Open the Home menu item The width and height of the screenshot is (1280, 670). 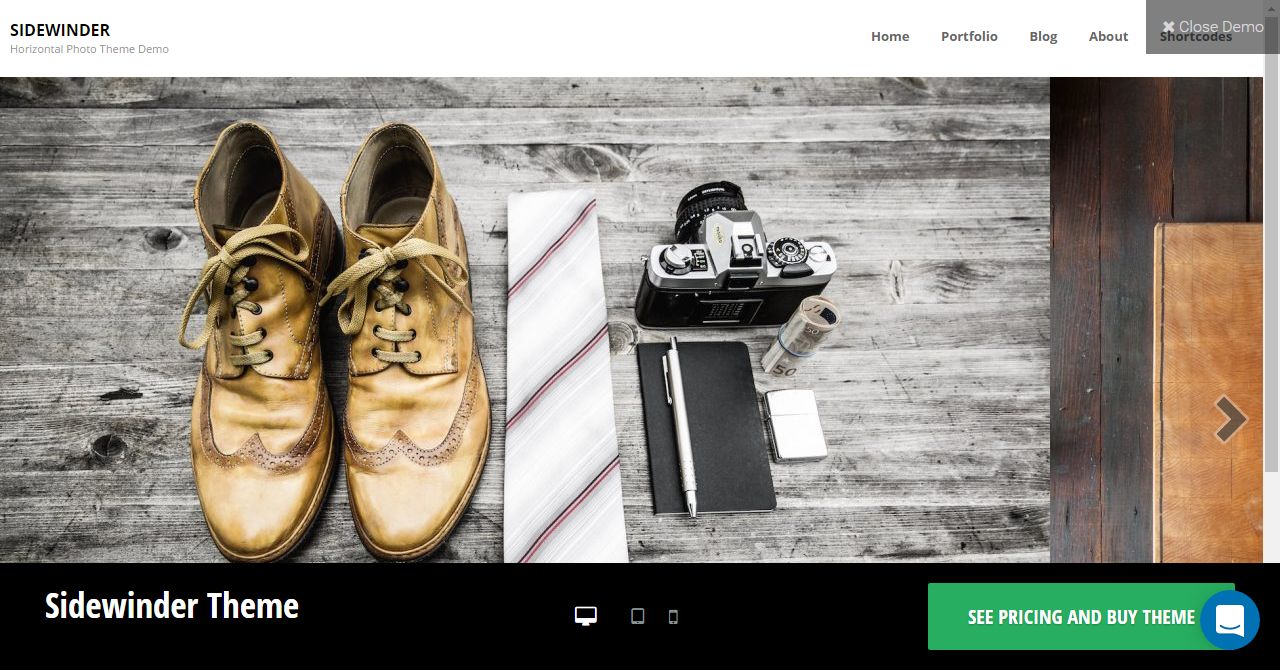click(890, 36)
